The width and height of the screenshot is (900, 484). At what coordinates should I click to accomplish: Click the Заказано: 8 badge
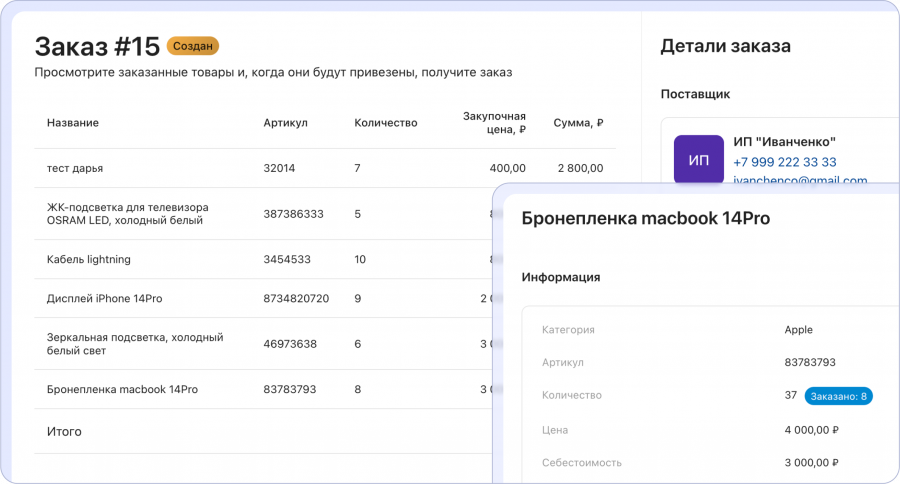click(839, 396)
